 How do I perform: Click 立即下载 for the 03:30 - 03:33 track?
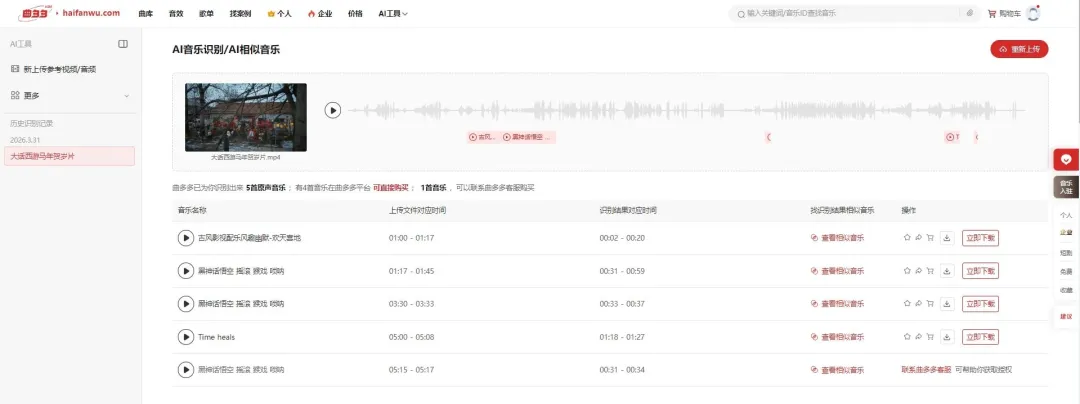tap(980, 304)
